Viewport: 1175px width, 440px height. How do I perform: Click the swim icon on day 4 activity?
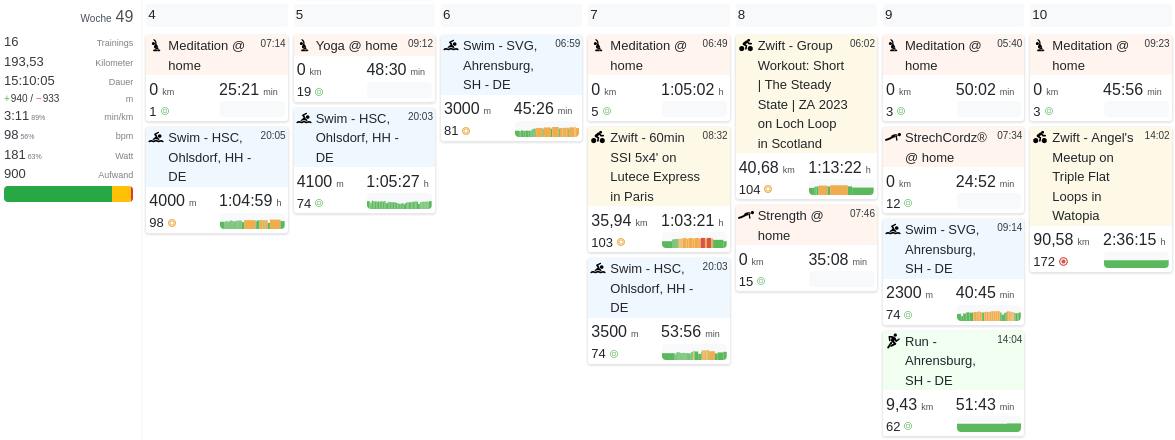156,138
